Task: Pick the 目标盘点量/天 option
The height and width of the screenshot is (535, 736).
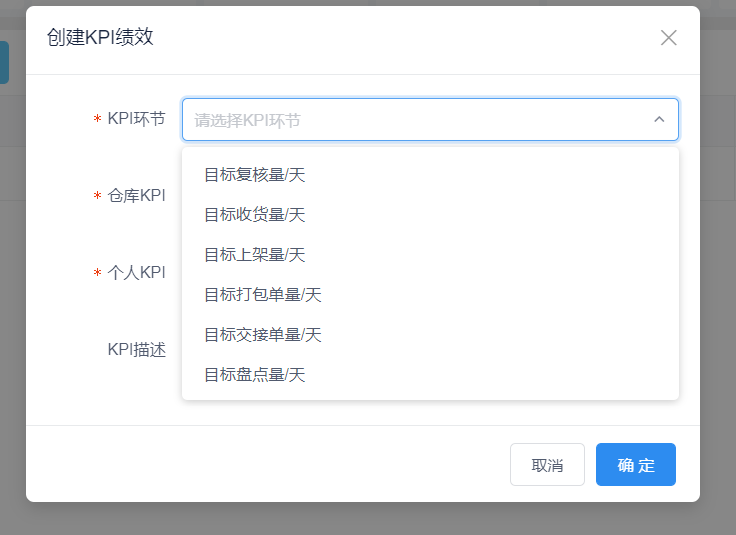Action: click(430, 375)
